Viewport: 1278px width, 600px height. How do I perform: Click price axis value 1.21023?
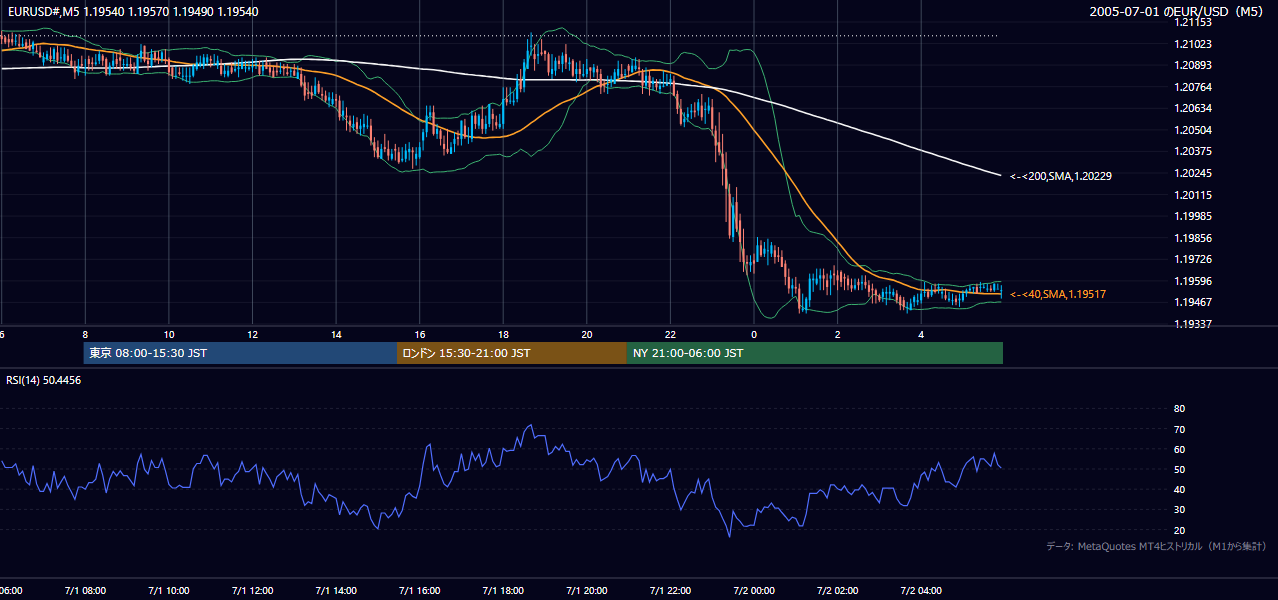coord(1193,44)
